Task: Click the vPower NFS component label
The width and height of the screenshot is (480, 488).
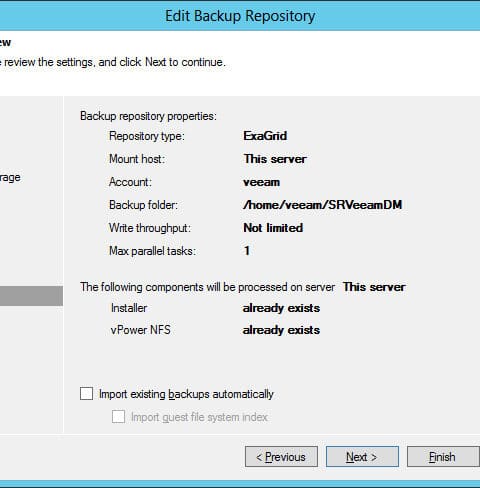Action: pos(140,330)
